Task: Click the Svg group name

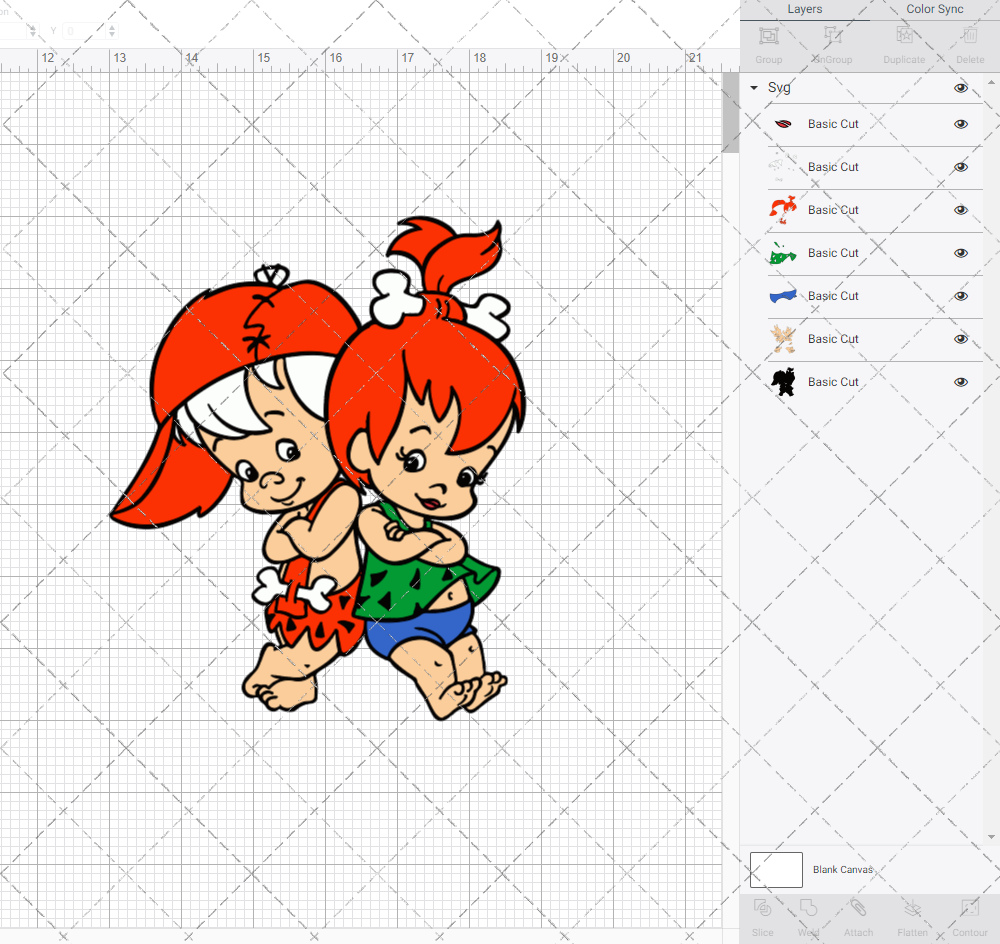Action: [779, 88]
